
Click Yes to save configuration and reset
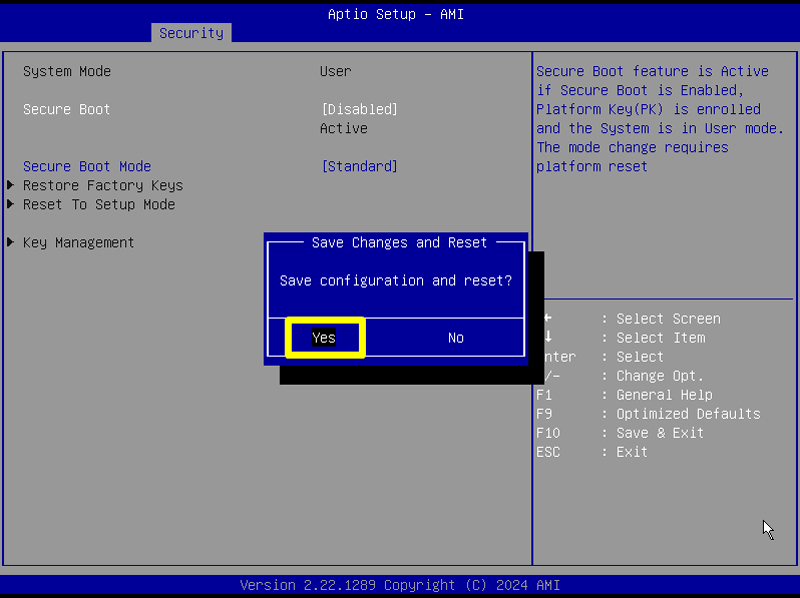click(324, 337)
